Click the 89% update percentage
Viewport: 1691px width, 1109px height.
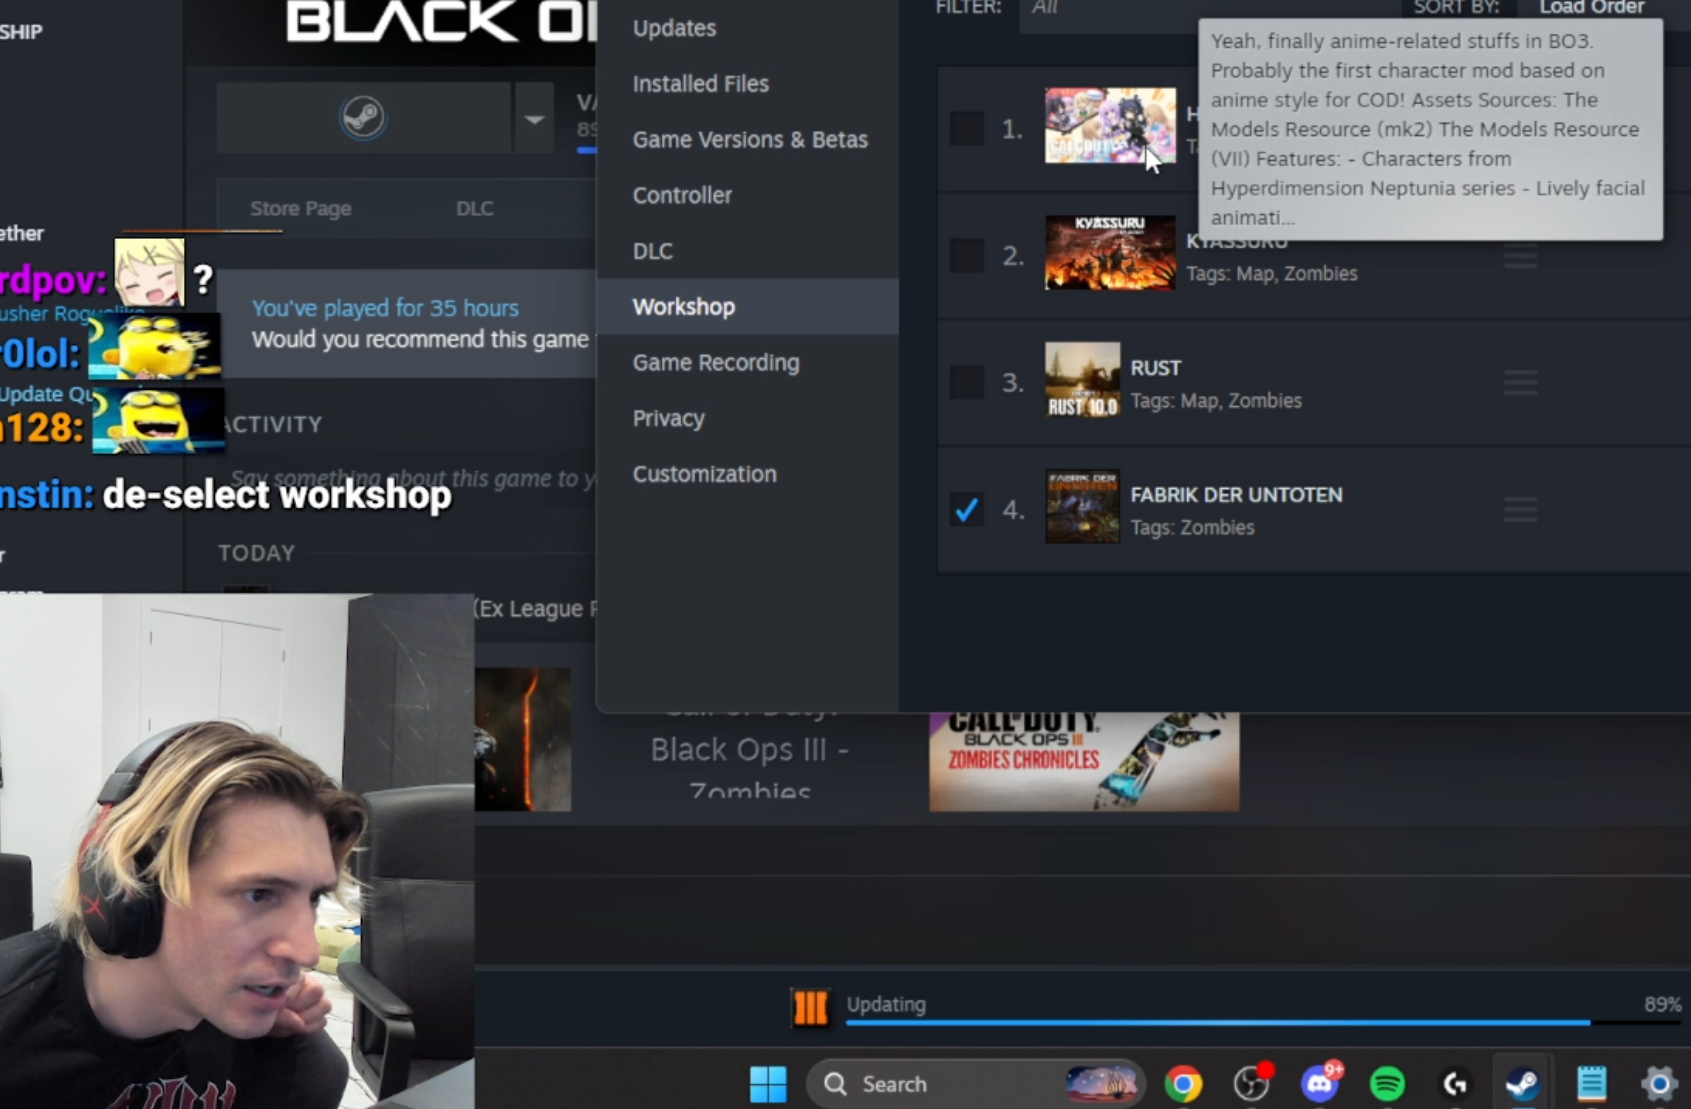[x=1662, y=1004]
